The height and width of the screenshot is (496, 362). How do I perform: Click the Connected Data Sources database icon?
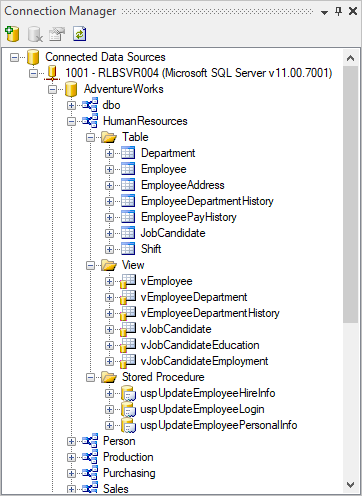point(33,57)
